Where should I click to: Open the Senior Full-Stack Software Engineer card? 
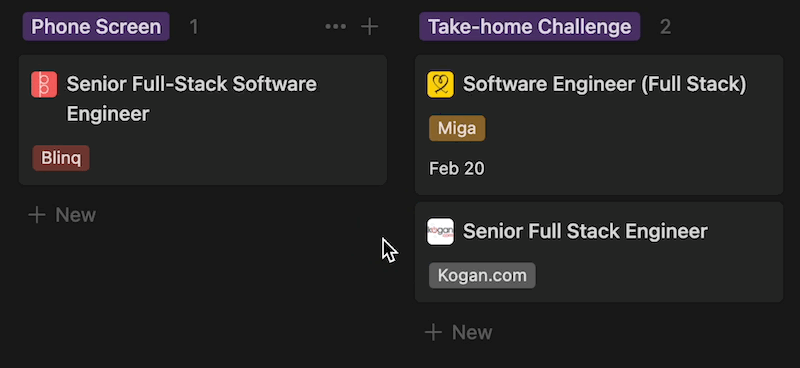203,120
